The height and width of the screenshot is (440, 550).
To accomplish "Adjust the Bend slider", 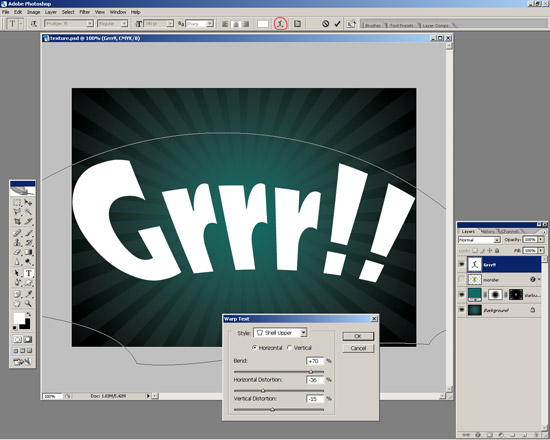I will [x=310, y=372].
